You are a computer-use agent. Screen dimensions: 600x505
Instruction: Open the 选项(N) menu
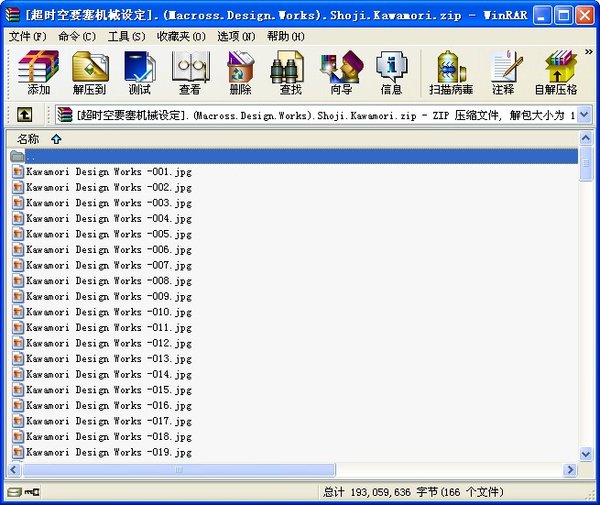click(x=236, y=37)
